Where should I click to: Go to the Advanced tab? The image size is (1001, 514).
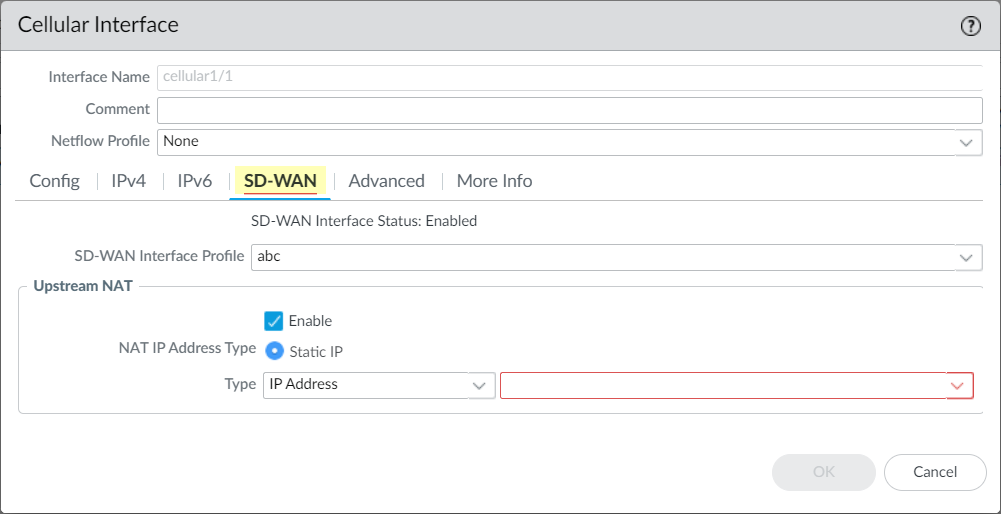click(x=386, y=181)
